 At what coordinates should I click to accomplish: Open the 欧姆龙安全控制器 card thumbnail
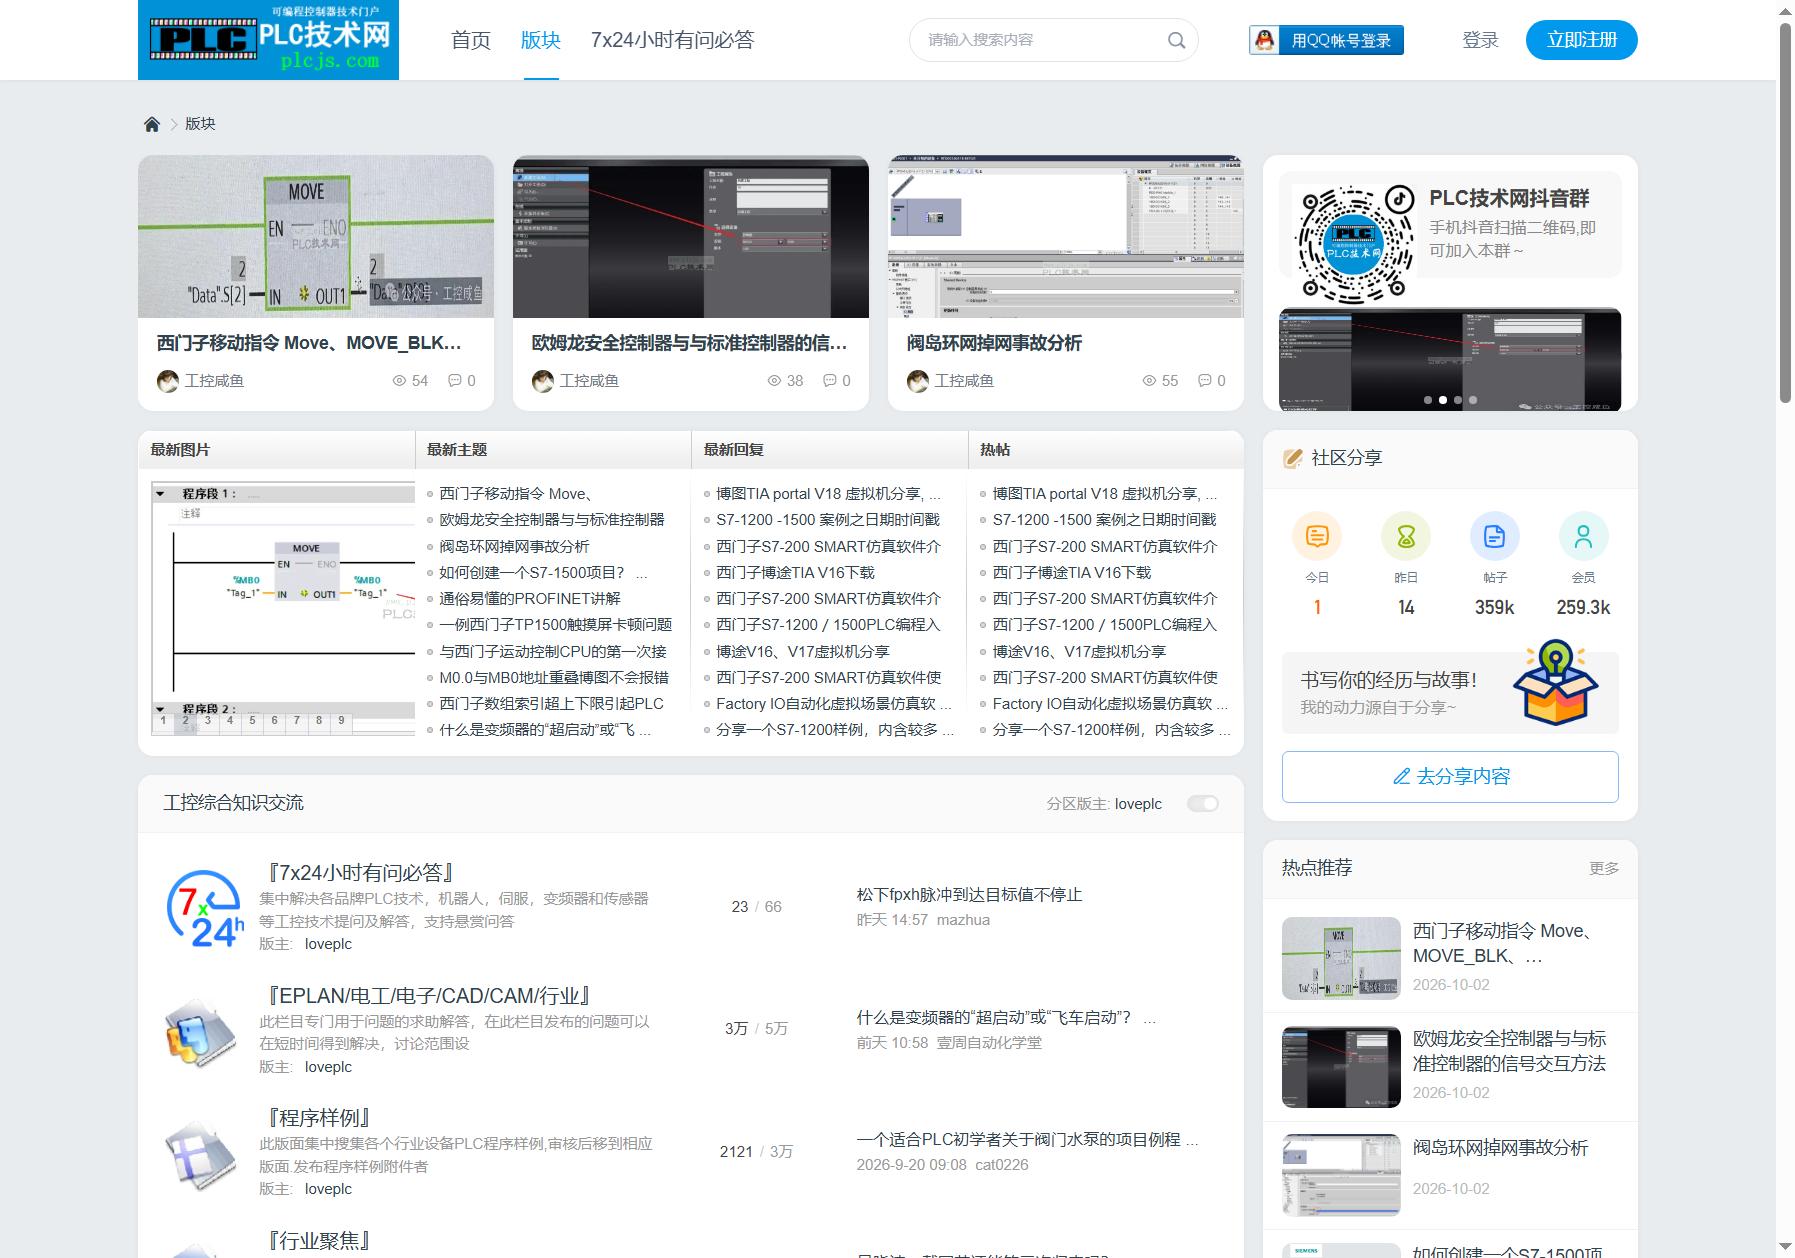point(691,236)
